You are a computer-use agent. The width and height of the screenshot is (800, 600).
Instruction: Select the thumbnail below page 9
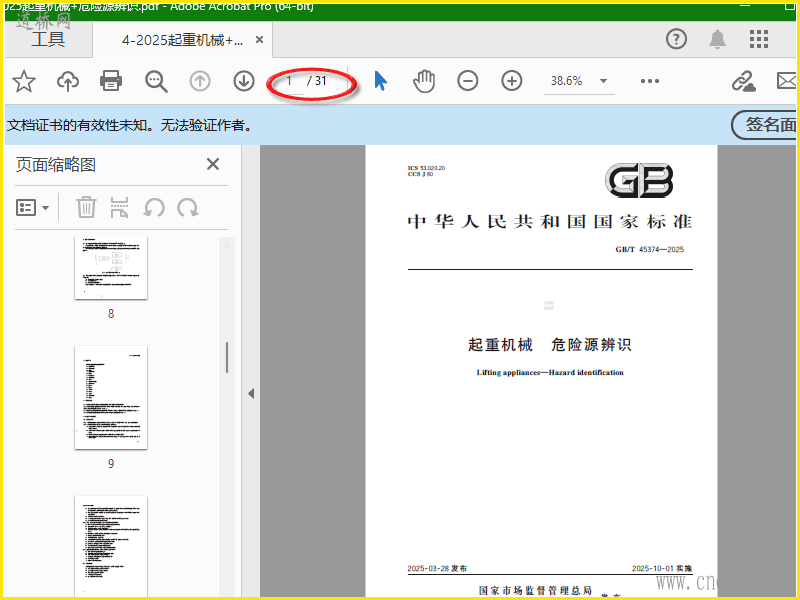click(111, 546)
